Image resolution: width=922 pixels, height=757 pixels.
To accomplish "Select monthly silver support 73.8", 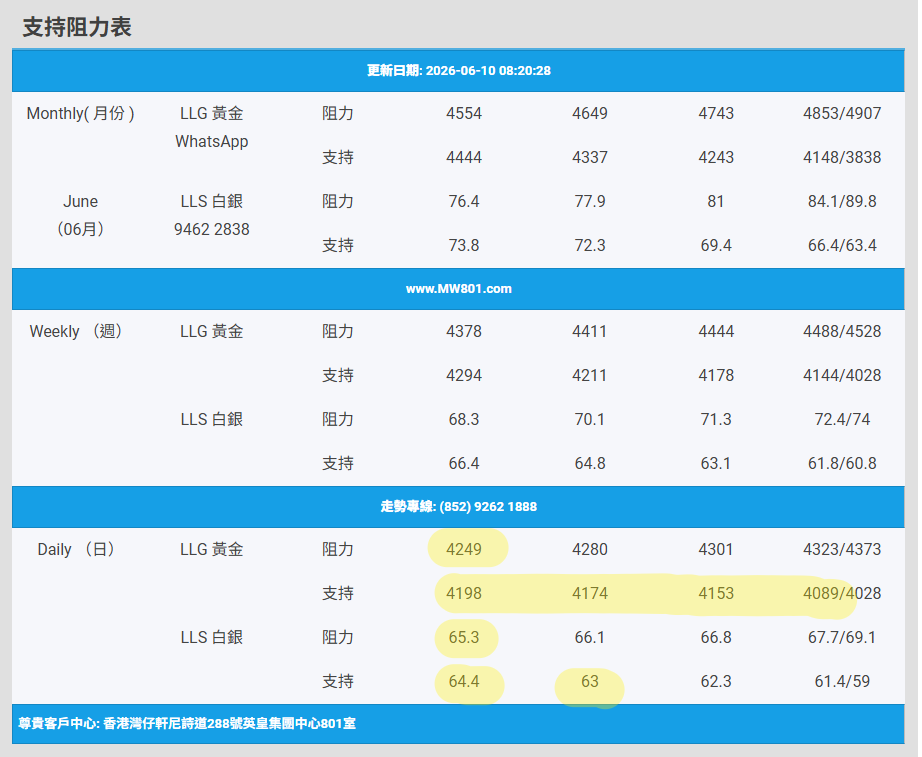I will coord(464,245).
